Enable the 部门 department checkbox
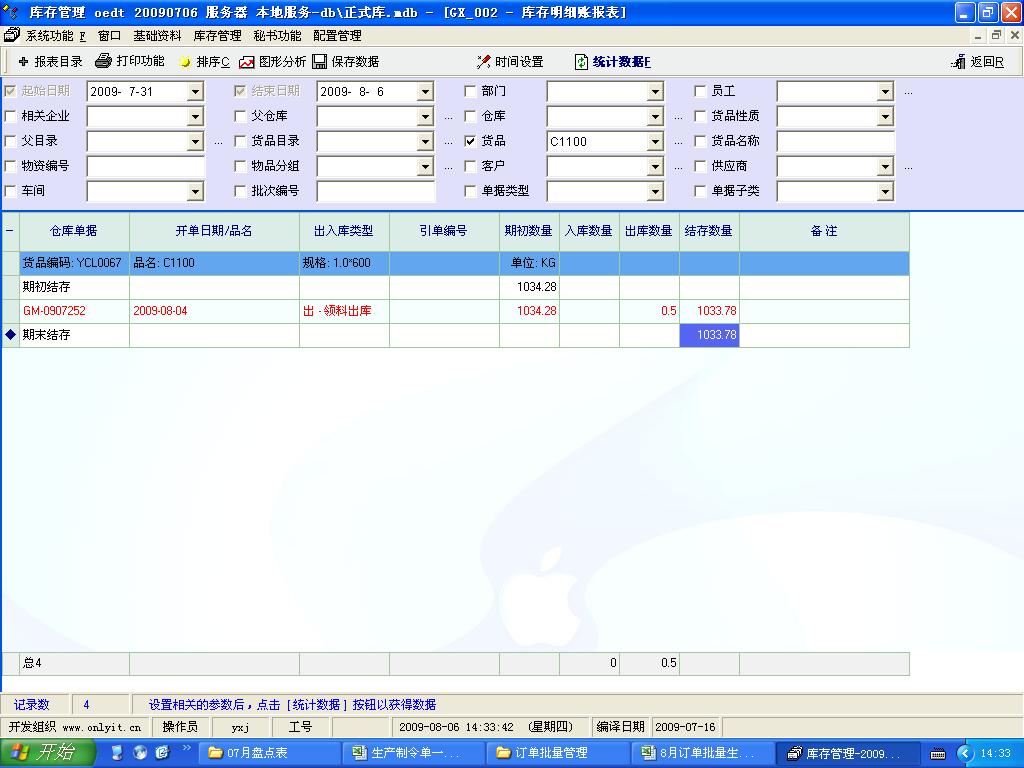The width and height of the screenshot is (1024, 768). (471, 91)
